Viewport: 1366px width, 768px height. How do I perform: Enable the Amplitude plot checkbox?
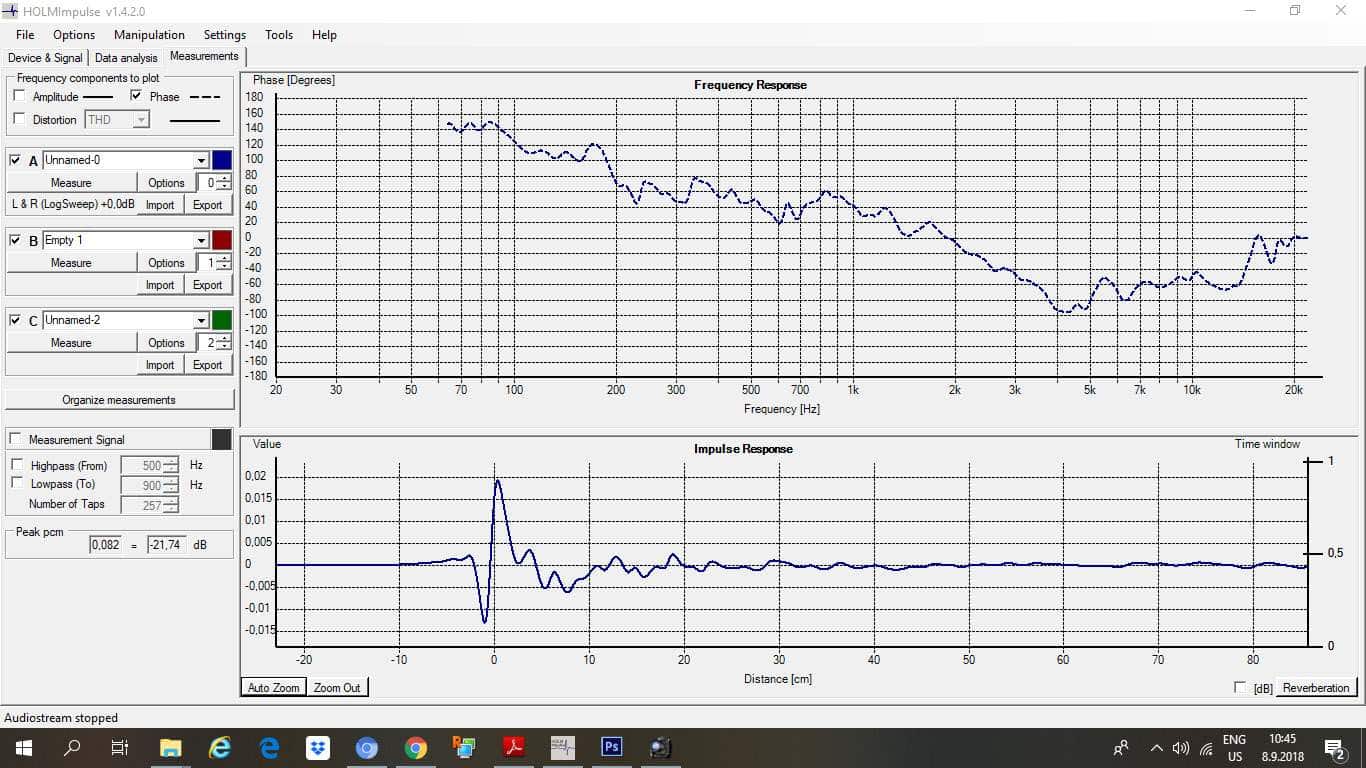(x=19, y=96)
